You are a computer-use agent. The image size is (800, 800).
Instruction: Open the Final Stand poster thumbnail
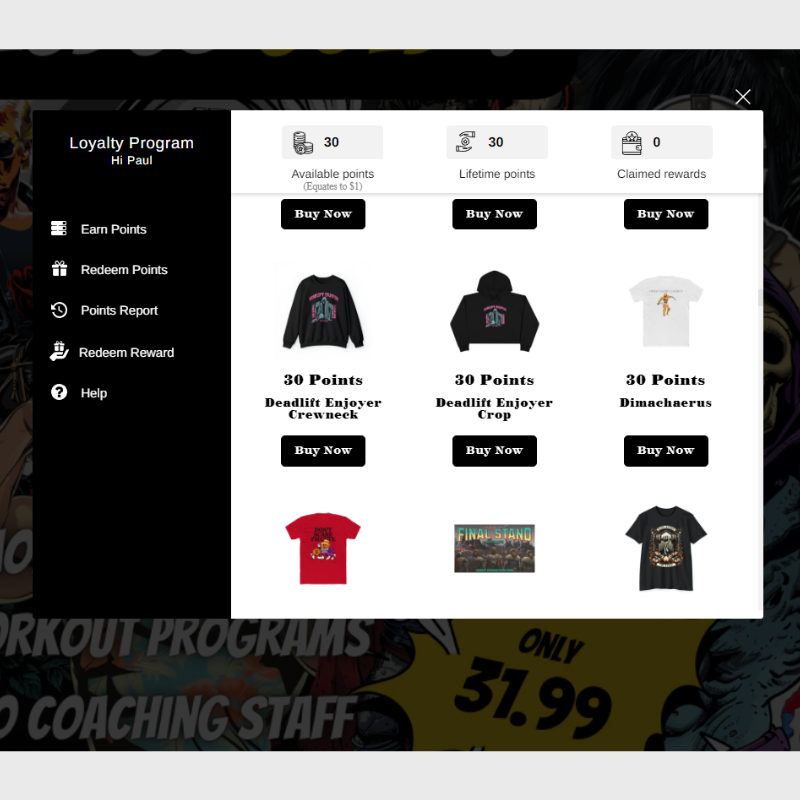pyautogui.click(x=494, y=548)
